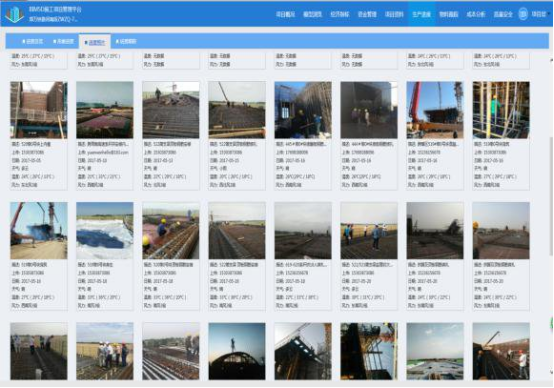Open the 成本分析 top menu
The height and width of the screenshot is (388, 554).
[476, 14]
